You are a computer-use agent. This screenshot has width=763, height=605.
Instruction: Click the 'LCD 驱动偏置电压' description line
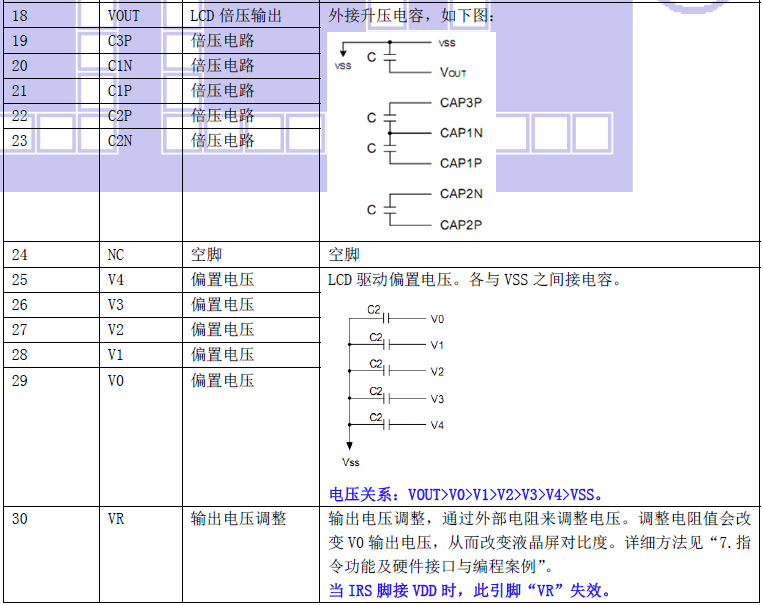[474, 280]
